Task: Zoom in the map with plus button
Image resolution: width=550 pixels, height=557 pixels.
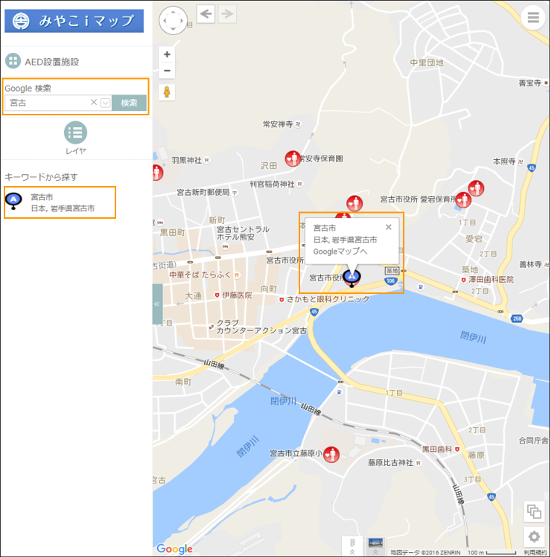Action: tap(167, 54)
